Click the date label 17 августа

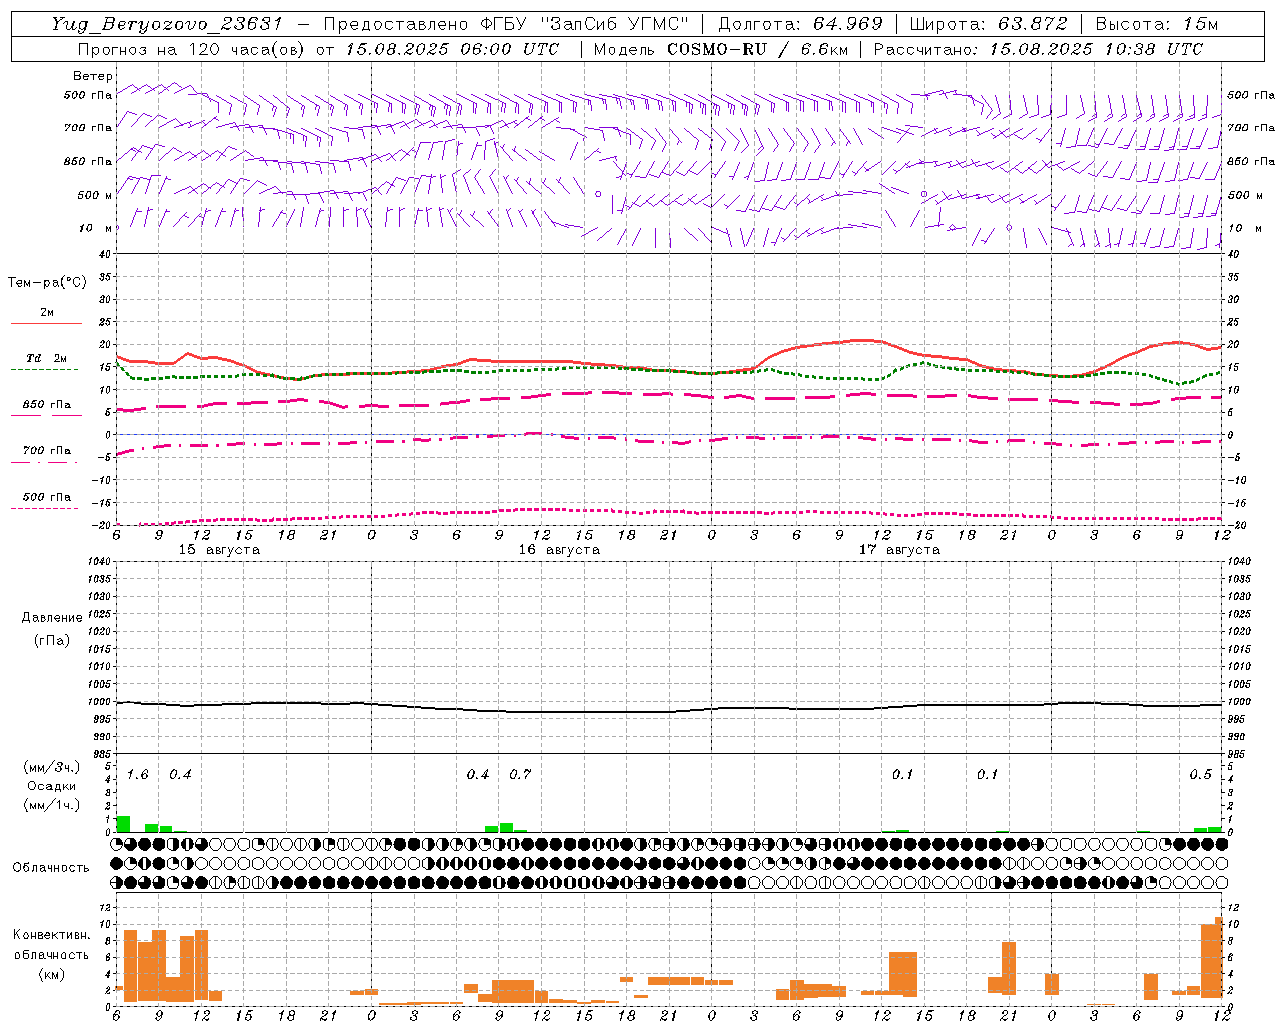(x=899, y=550)
